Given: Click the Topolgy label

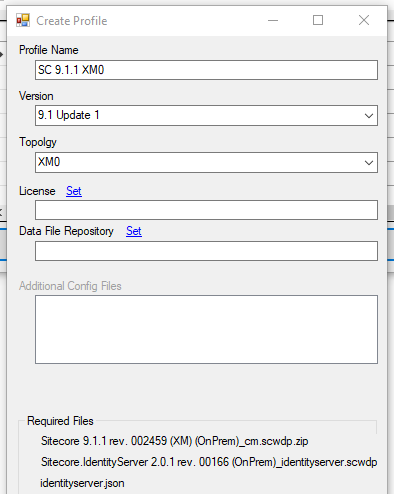Looking at the screenshot, I should (38, 142).
